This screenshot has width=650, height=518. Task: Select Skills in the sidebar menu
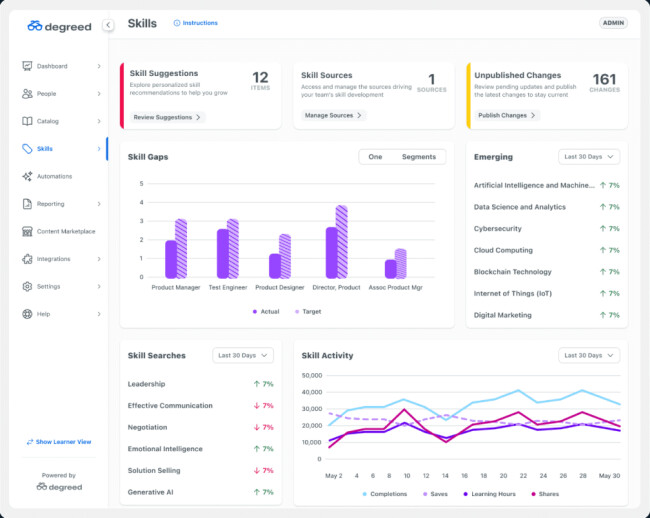pos(45,149)
